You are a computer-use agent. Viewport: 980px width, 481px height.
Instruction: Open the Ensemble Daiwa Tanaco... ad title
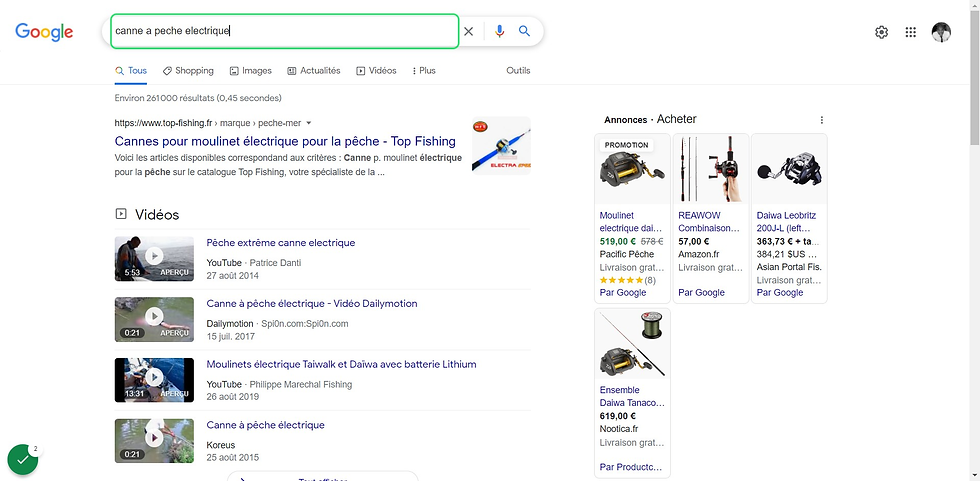632,397
